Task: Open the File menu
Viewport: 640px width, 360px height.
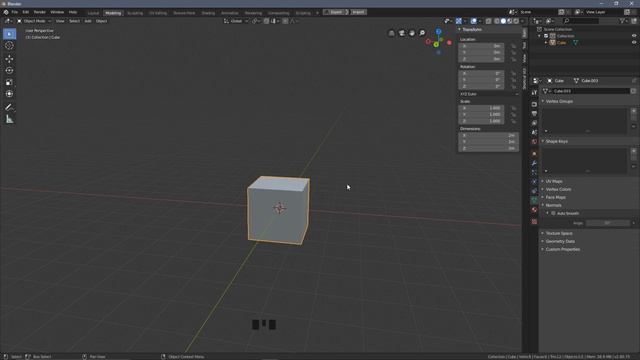Action: pos(15,12)
